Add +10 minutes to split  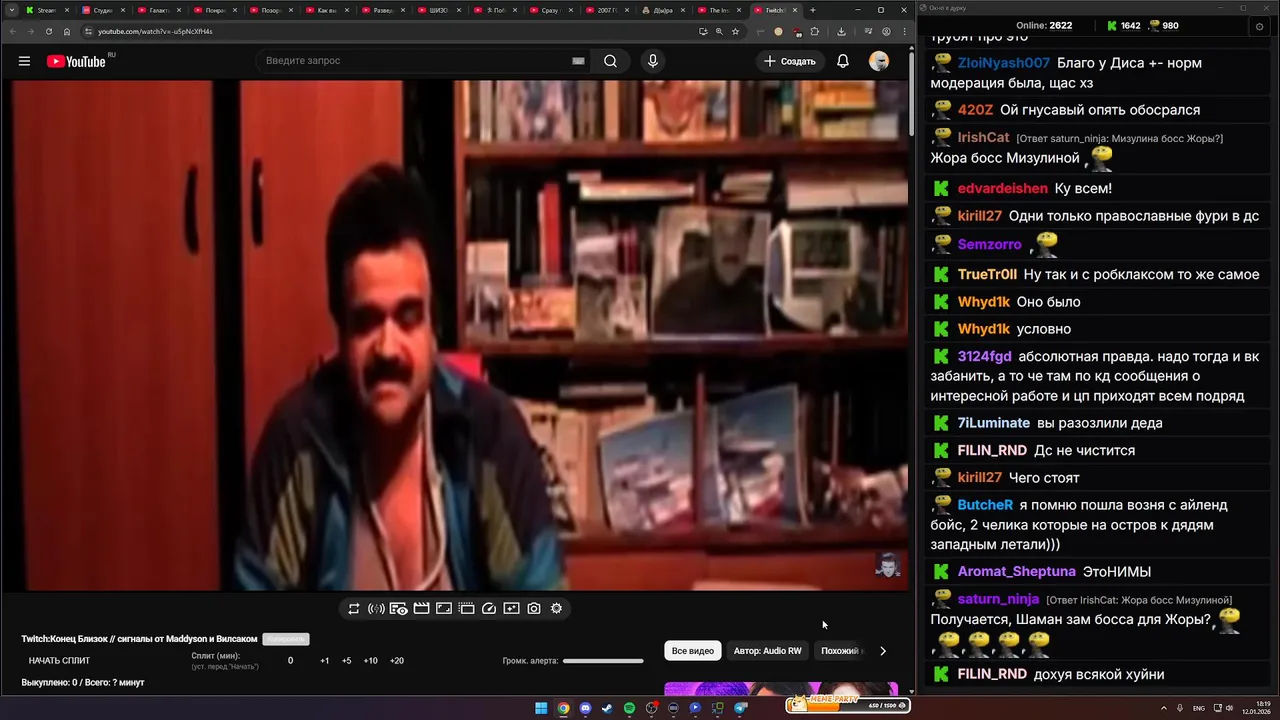point(370,661)
